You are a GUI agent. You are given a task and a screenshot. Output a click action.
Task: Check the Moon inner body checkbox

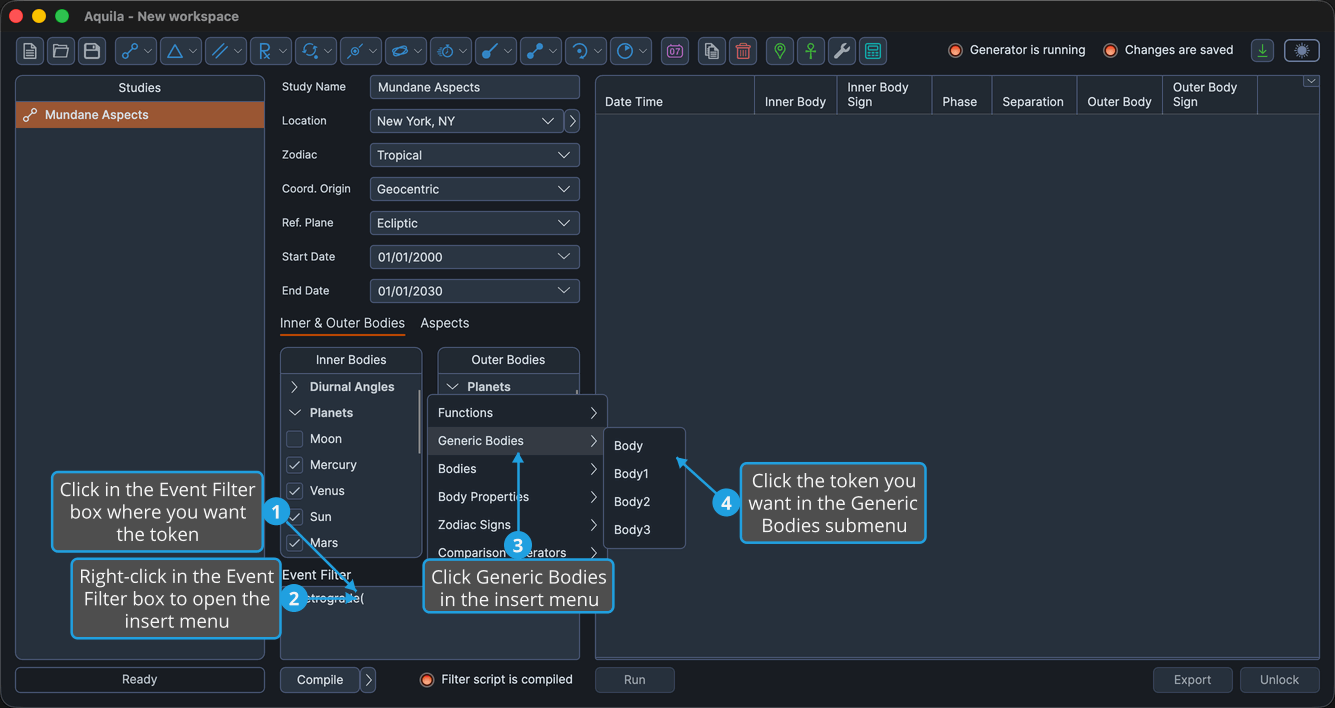coord(295,439)
